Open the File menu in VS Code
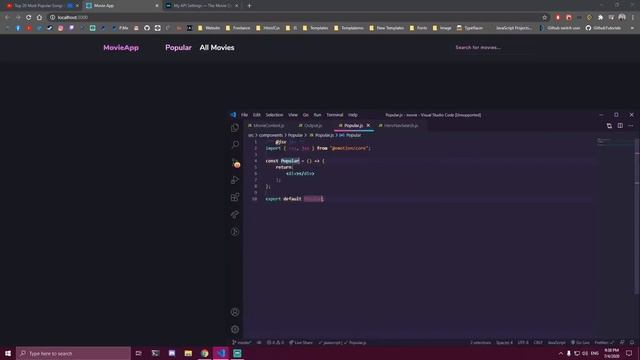The width and height of the screenshot is (640, 360). [x=244, y=115]
